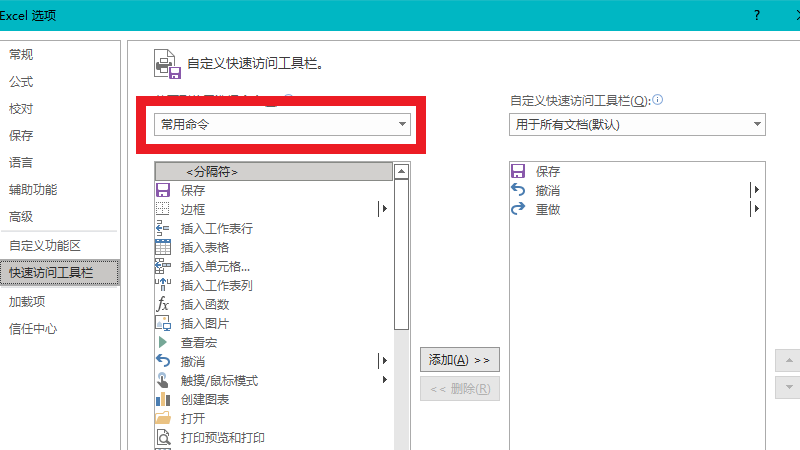Open the 保存 options category in the sidebar

pos(21,136)
